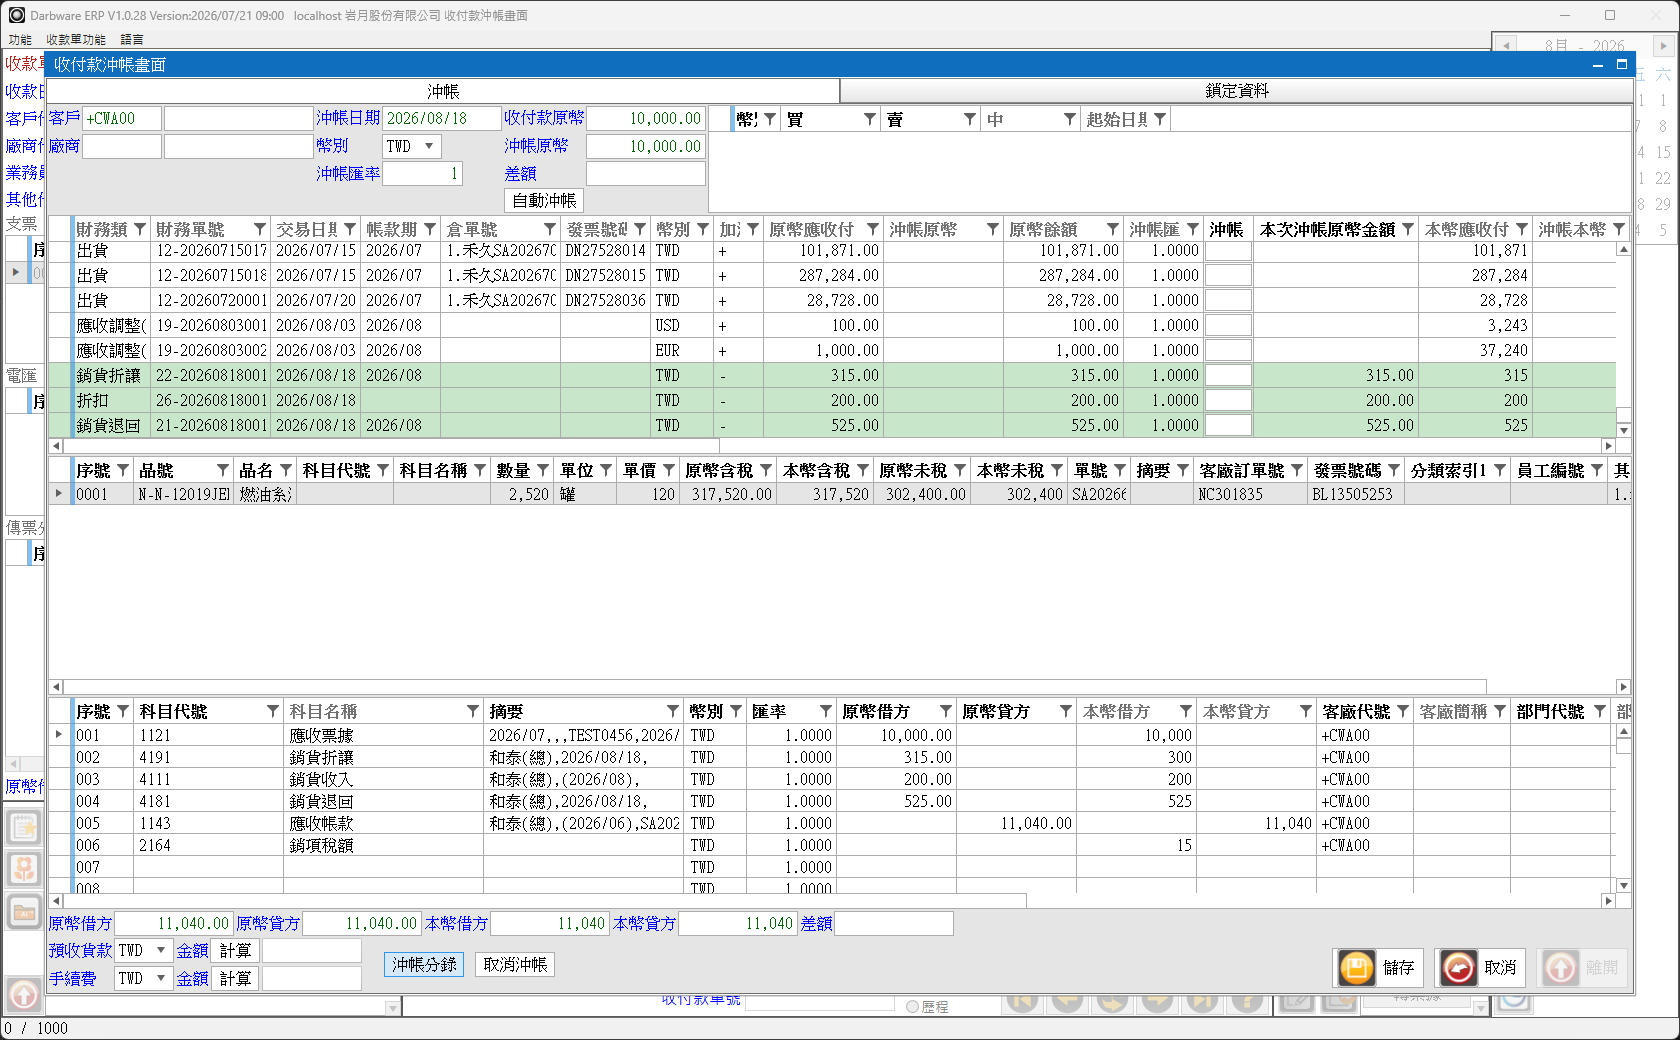
Task: Filter the 科目名稱 column in journal grid
Action: click(x=473, y=711)
